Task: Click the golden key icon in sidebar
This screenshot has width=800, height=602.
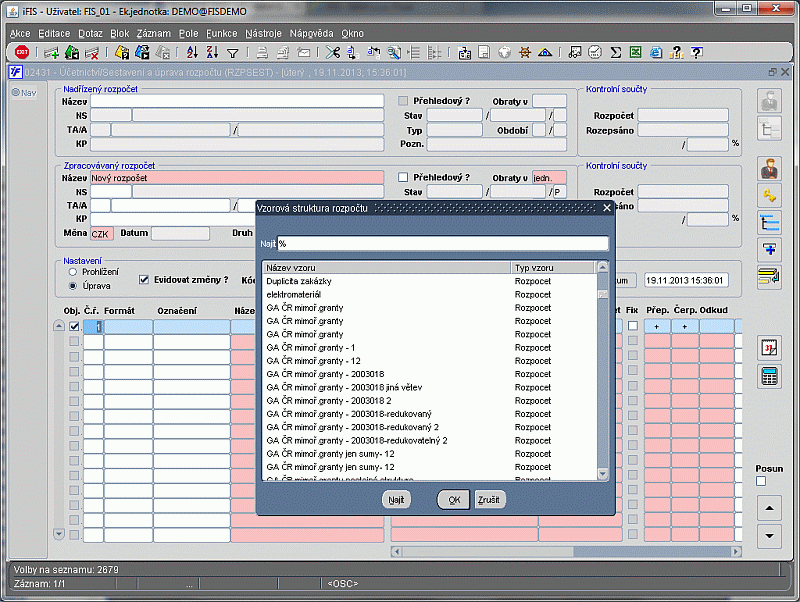Action: click(770, 195)
